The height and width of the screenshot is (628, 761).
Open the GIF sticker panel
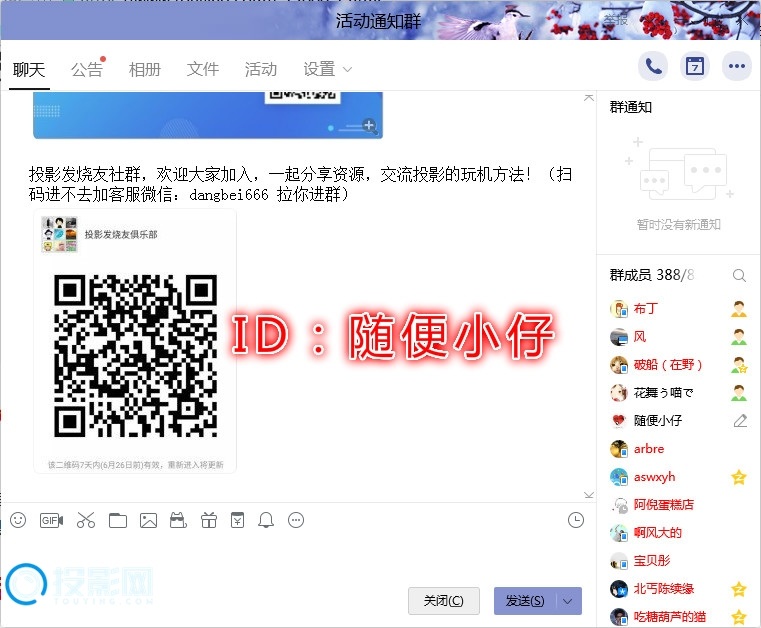51,520
